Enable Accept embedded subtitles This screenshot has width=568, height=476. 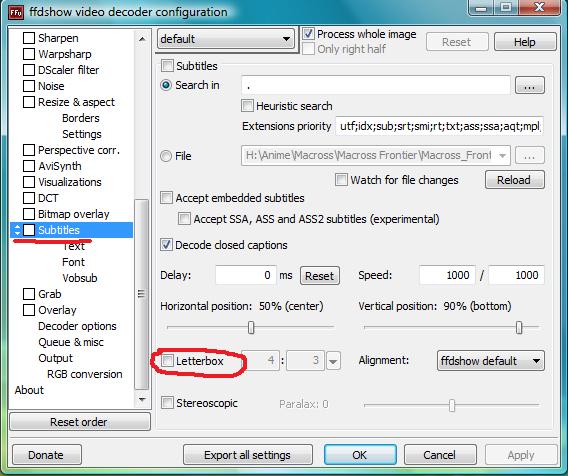(166, 198)
